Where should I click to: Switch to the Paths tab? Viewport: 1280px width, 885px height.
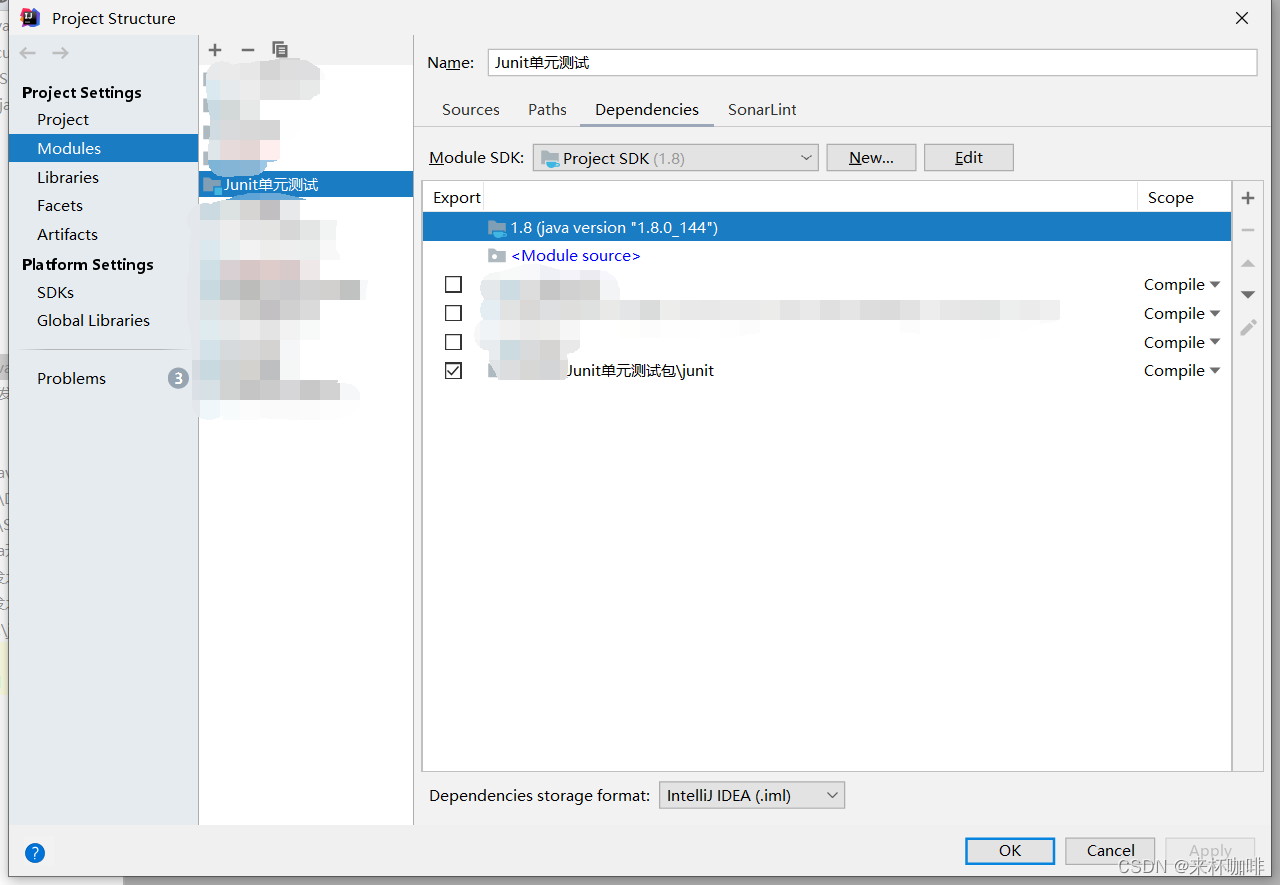pos(547,110)
